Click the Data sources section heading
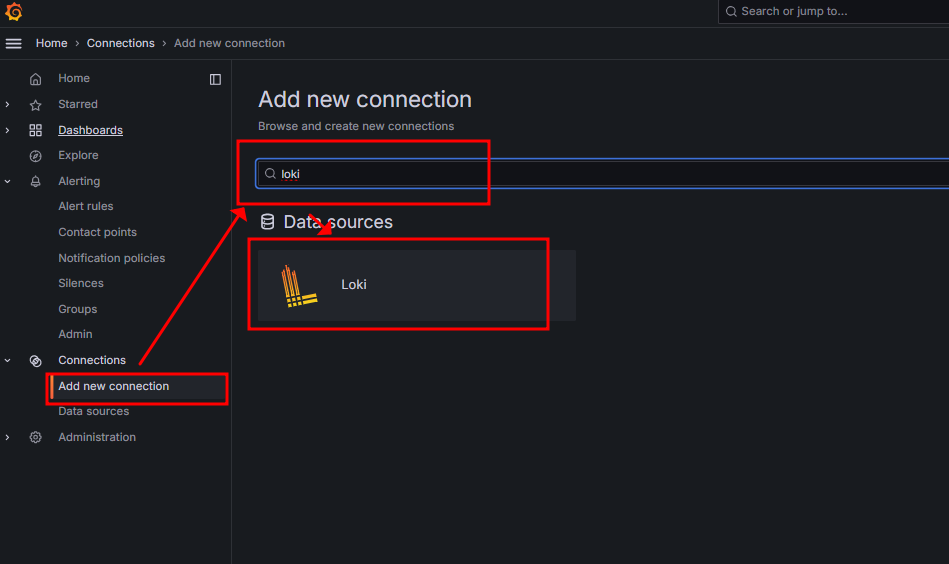 click(338, 222)
